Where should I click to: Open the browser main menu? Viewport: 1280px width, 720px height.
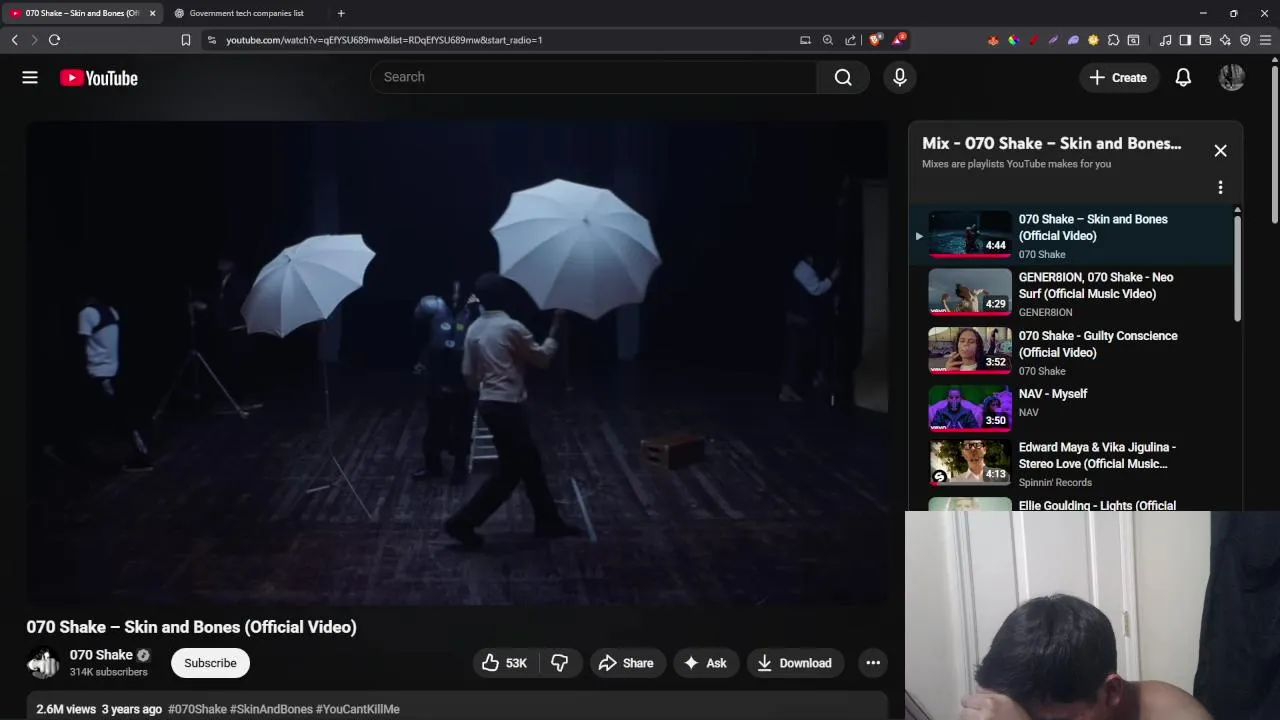[1266, 40]
